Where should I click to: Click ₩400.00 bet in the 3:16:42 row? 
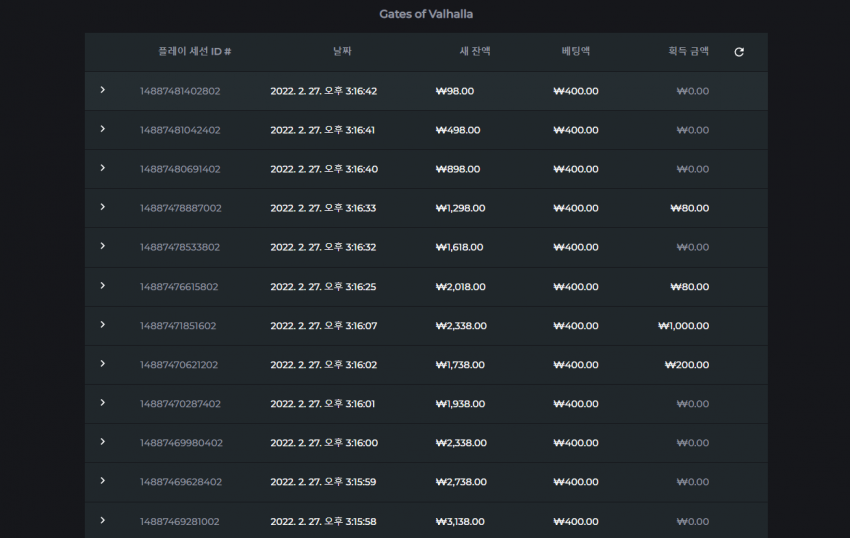[576, 91]
